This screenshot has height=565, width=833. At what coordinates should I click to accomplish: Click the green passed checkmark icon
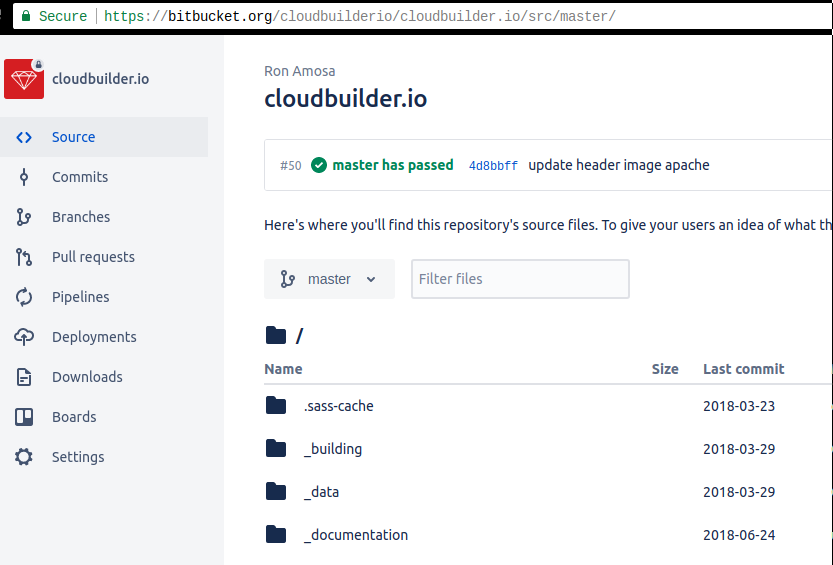click(x=319, y=165)
